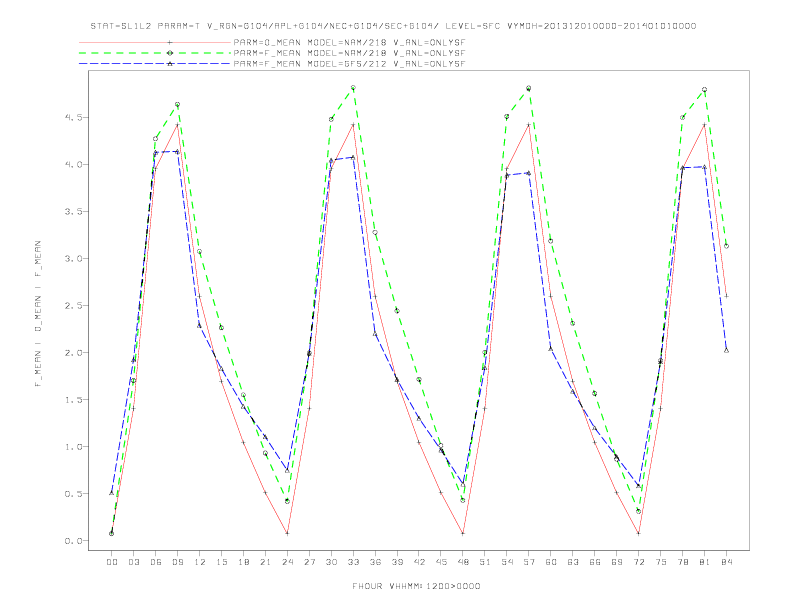The width and height of the screenshot is (792, 612).
Task: Click x-axis tick label 18
Action: coord(243,562)
